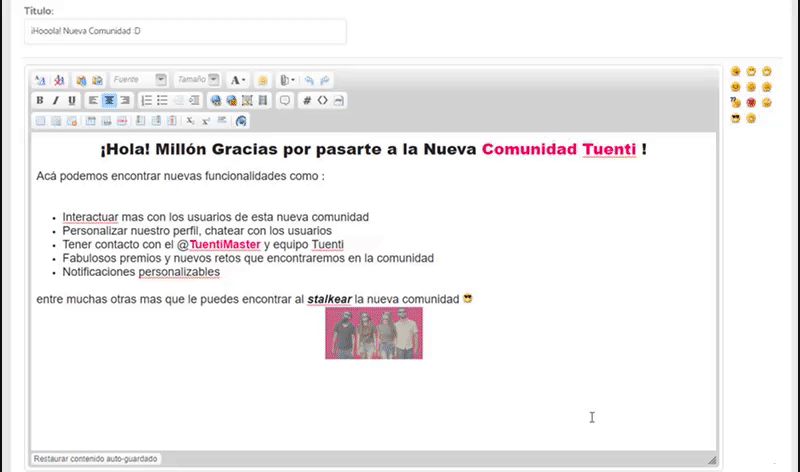Switch the editor mode with the A/A icon
This screenshot has height=472, width=800.
[40, 80]
